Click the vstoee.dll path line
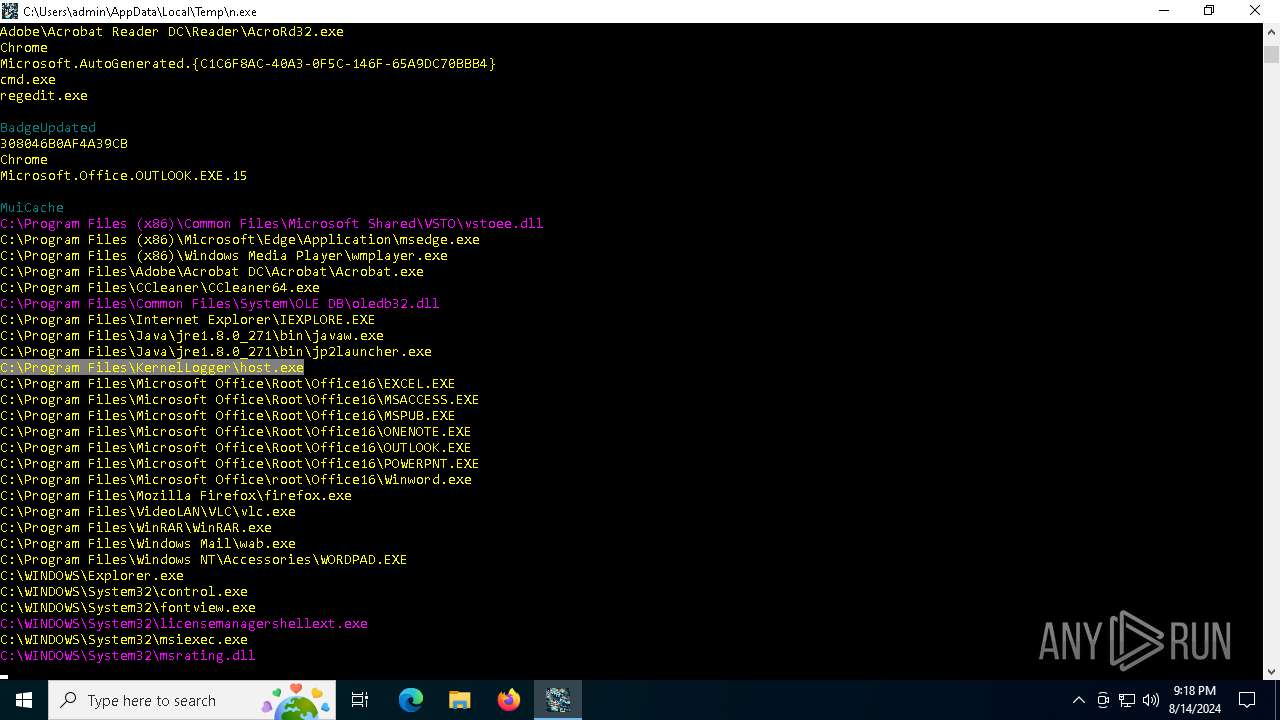Viewport: 1280px width, 720px height. (272, 224)
